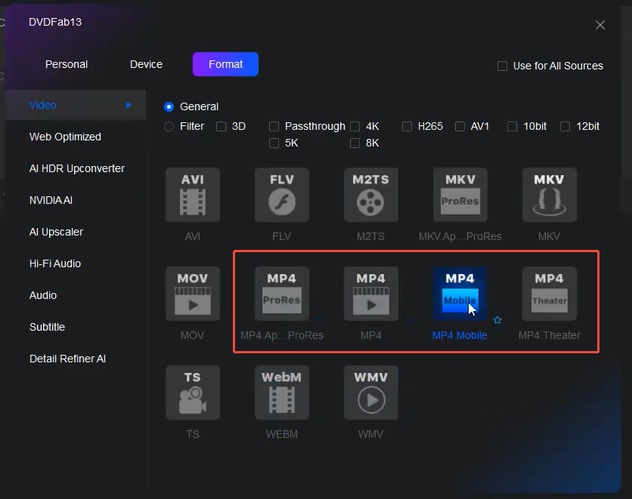632x499 pixels.
Task: Open the Device tab
Action: 146,64
